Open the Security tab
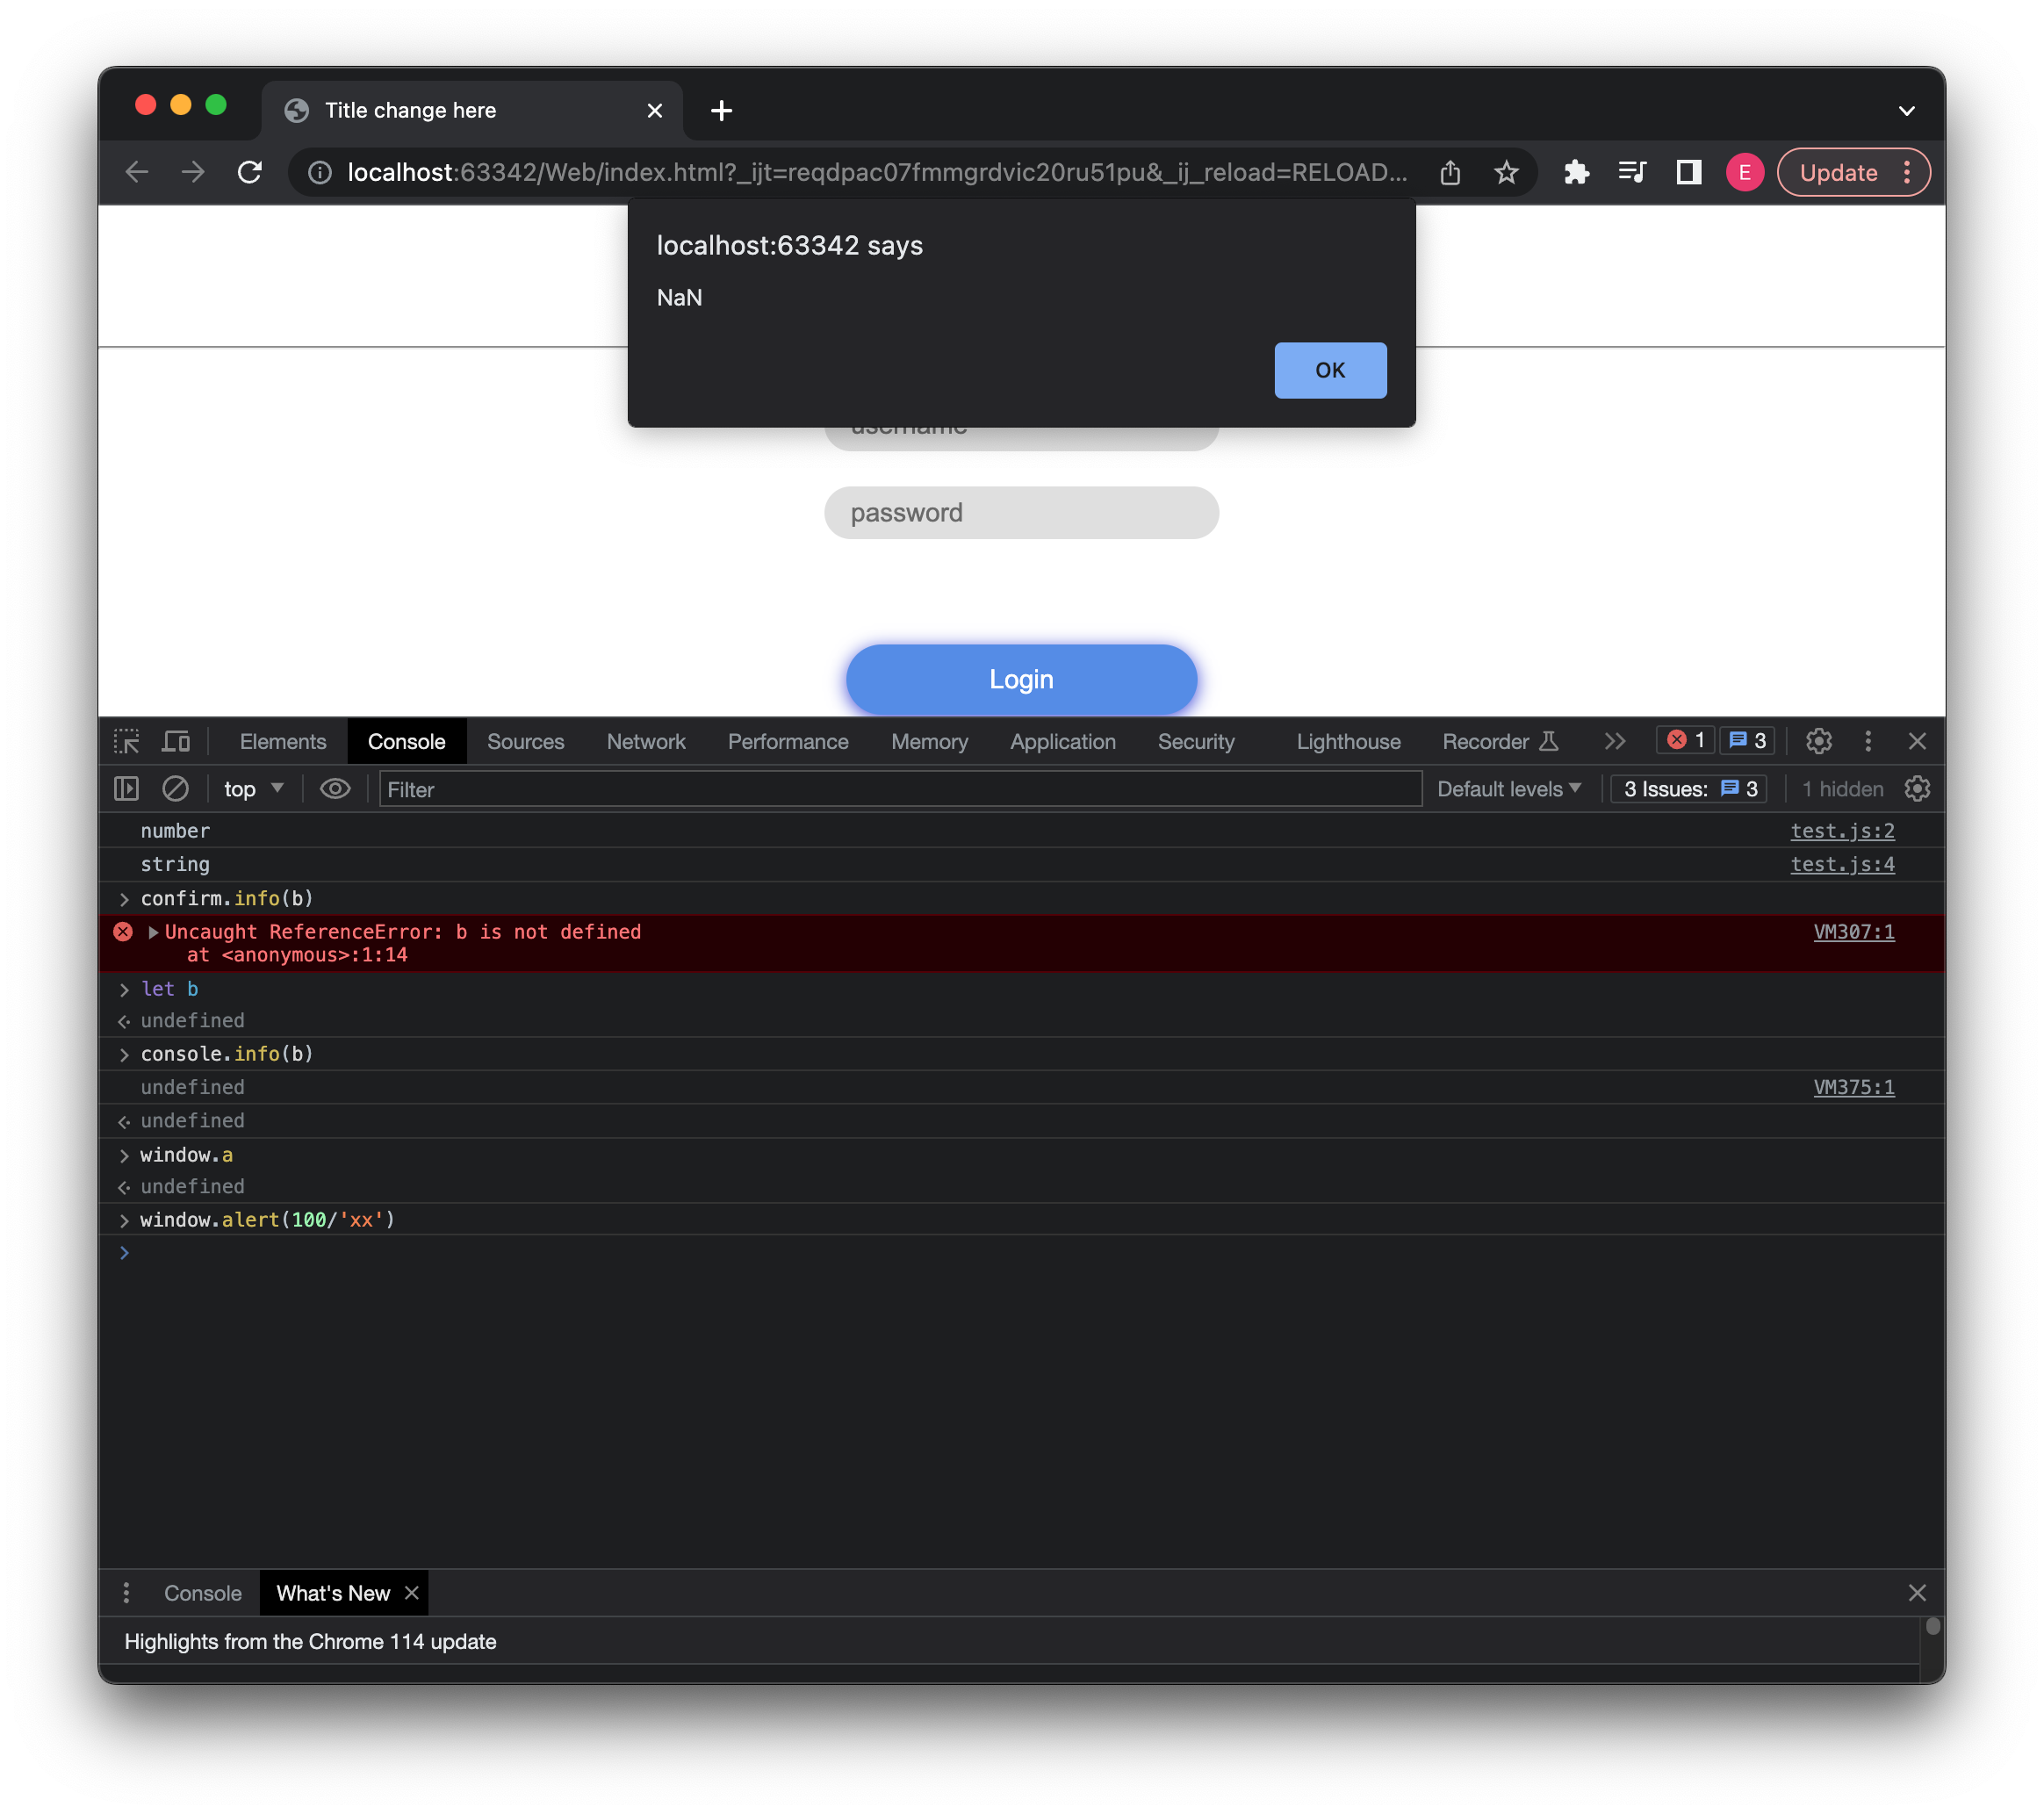This screenshot has width=2044, height=1814. 1196,741
